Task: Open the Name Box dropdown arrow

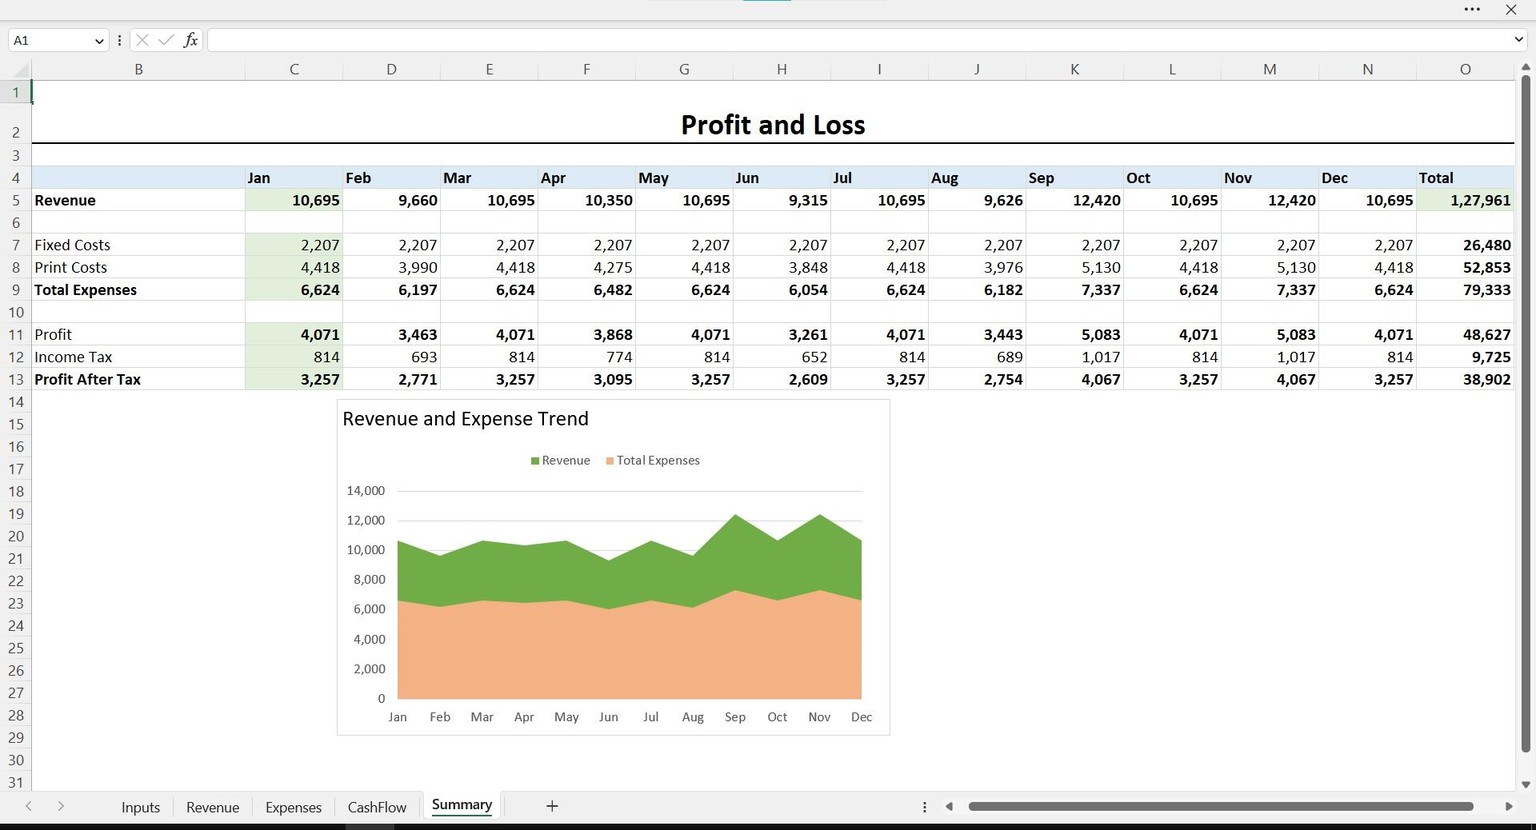Action: click(99, 41)
